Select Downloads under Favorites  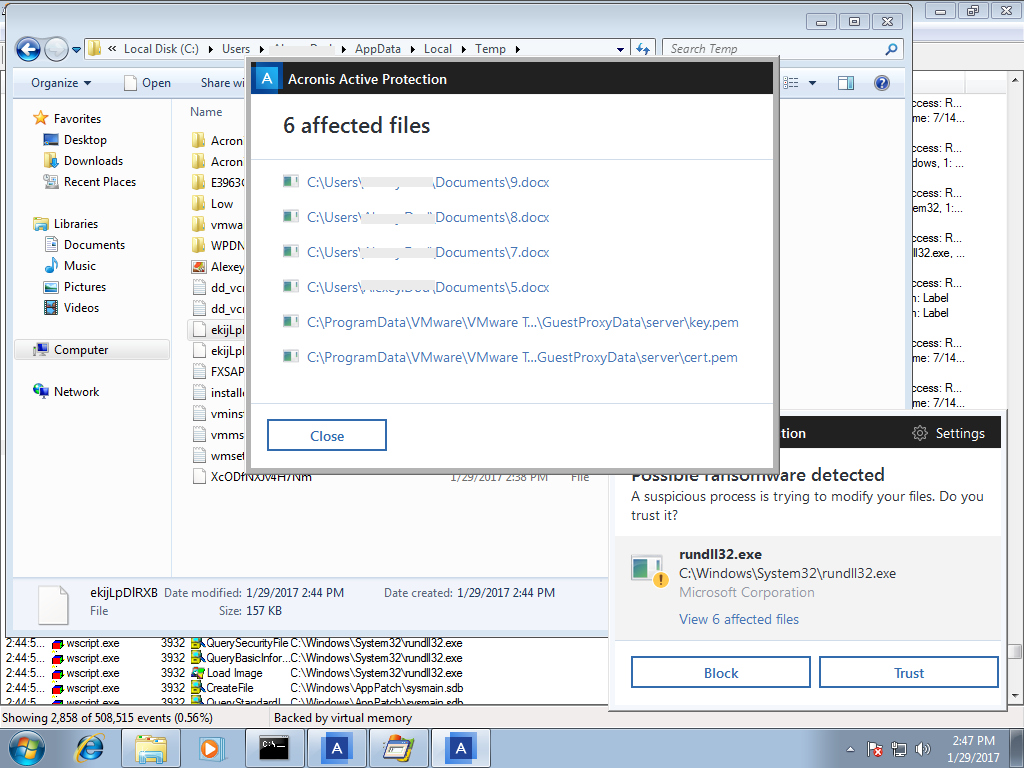(83, 161)
